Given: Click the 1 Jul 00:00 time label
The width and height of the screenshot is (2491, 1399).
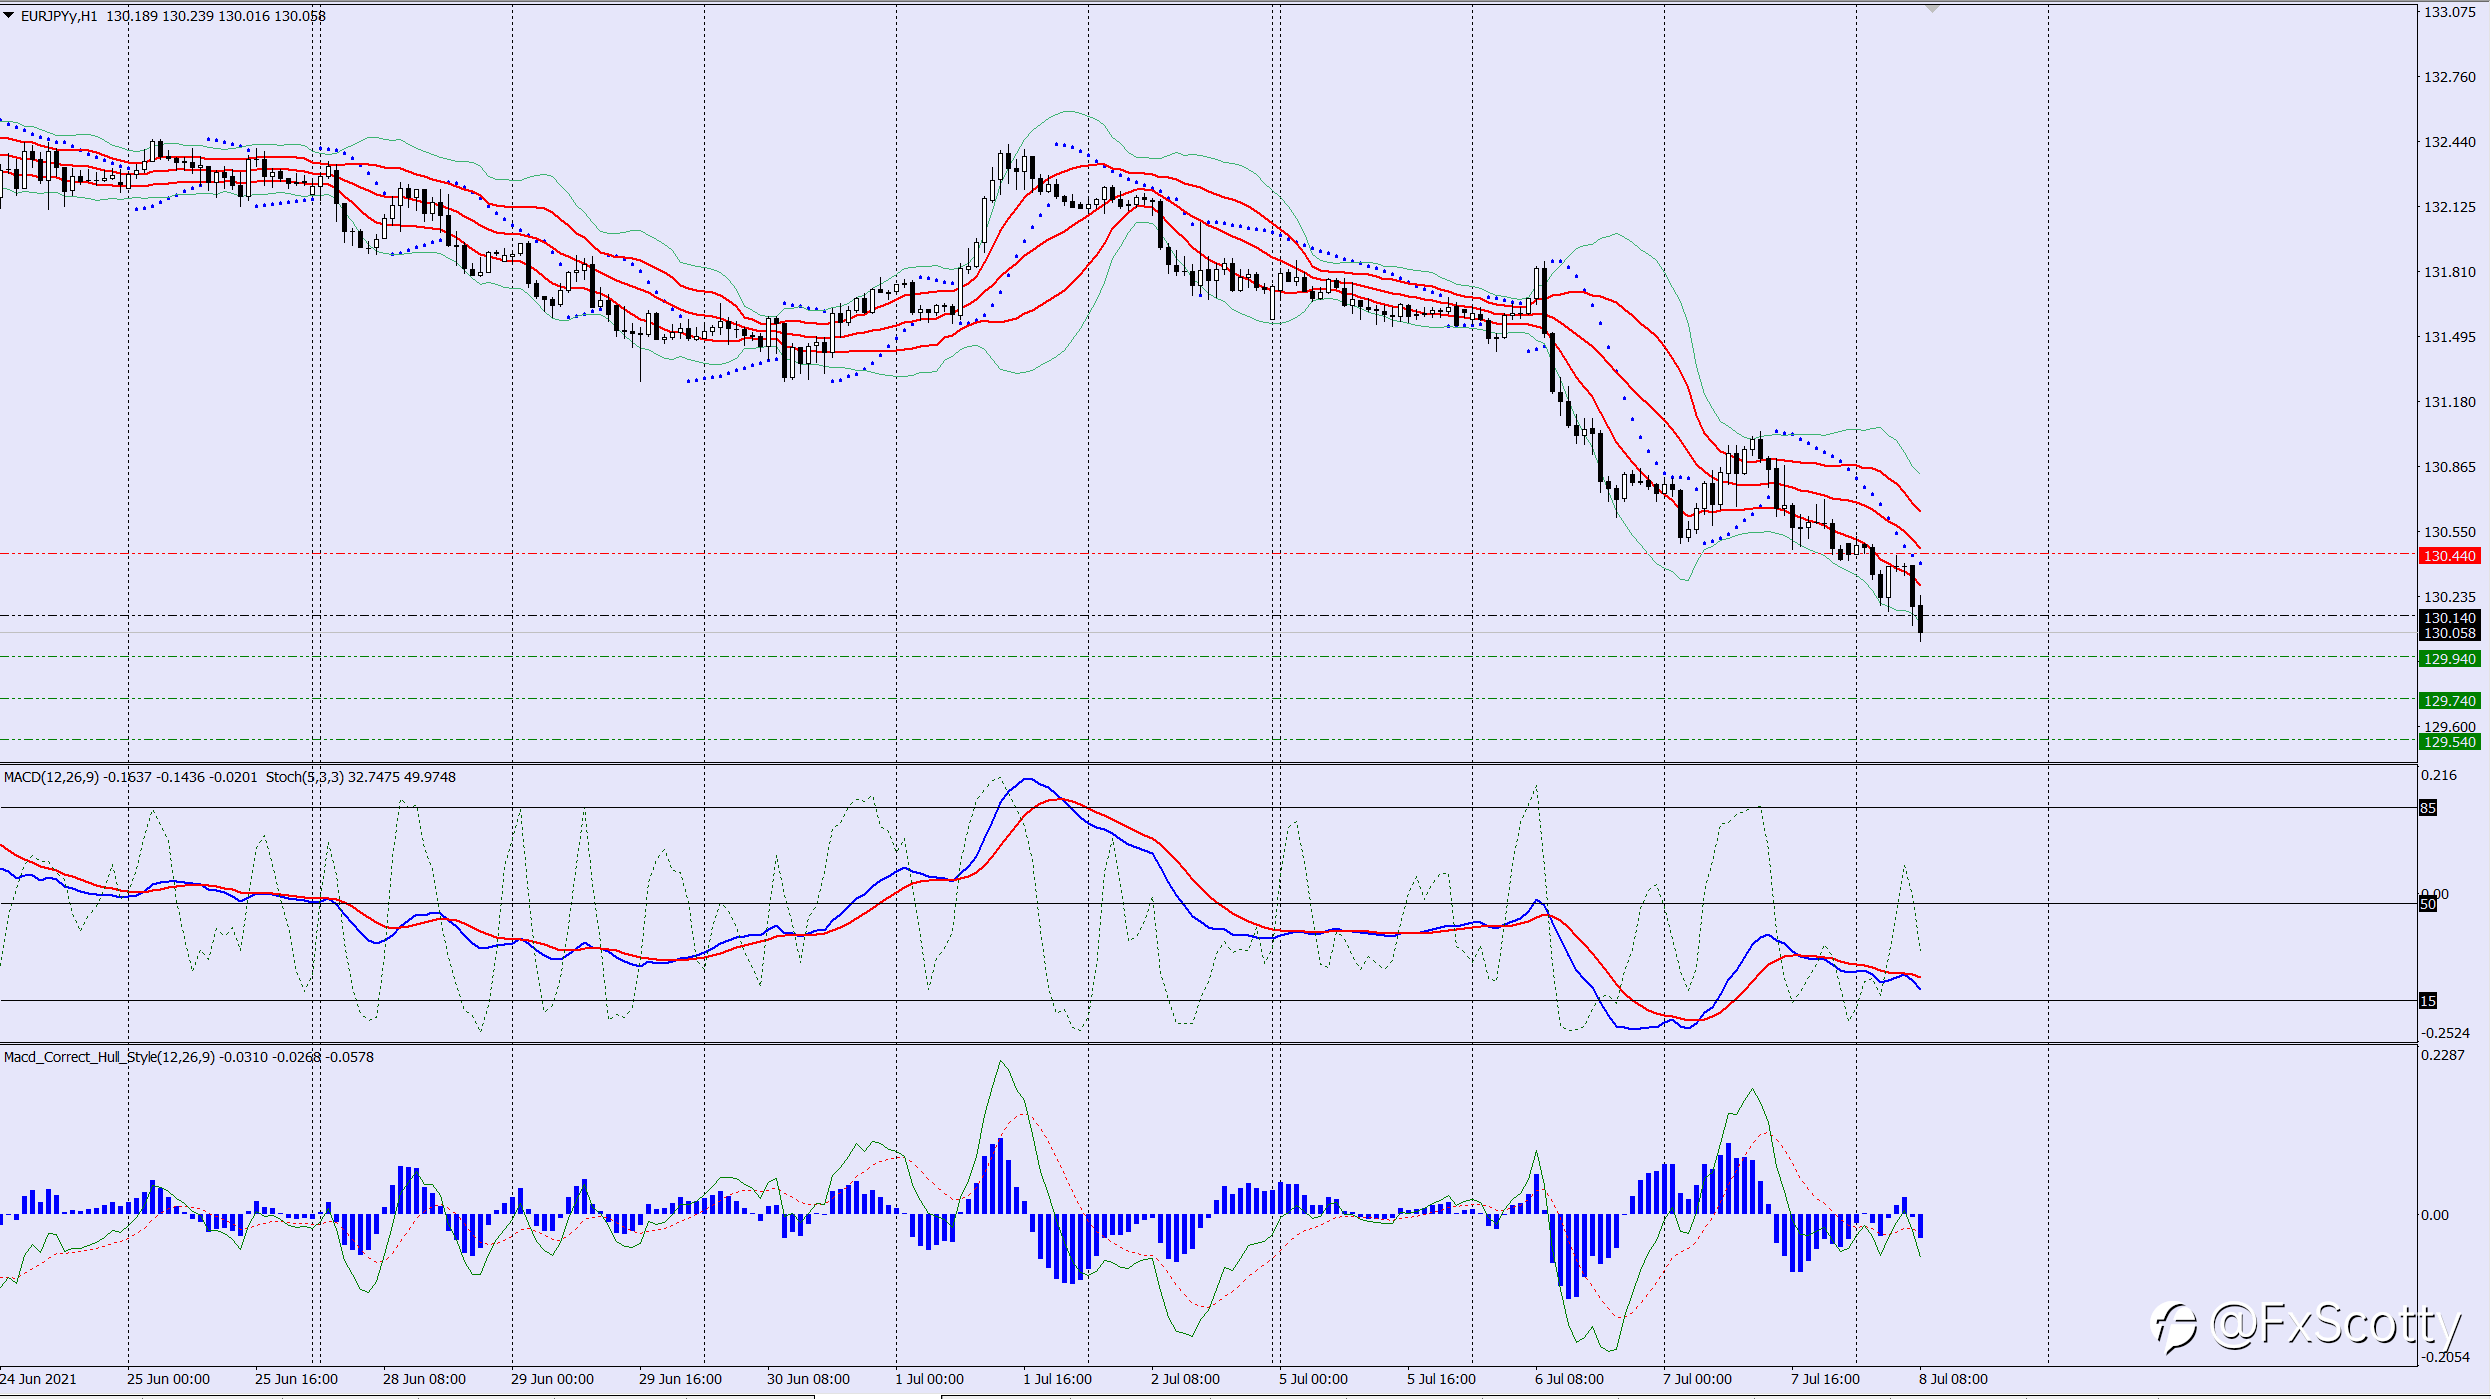Looking at the screenshot, I should click(929, 1379).
